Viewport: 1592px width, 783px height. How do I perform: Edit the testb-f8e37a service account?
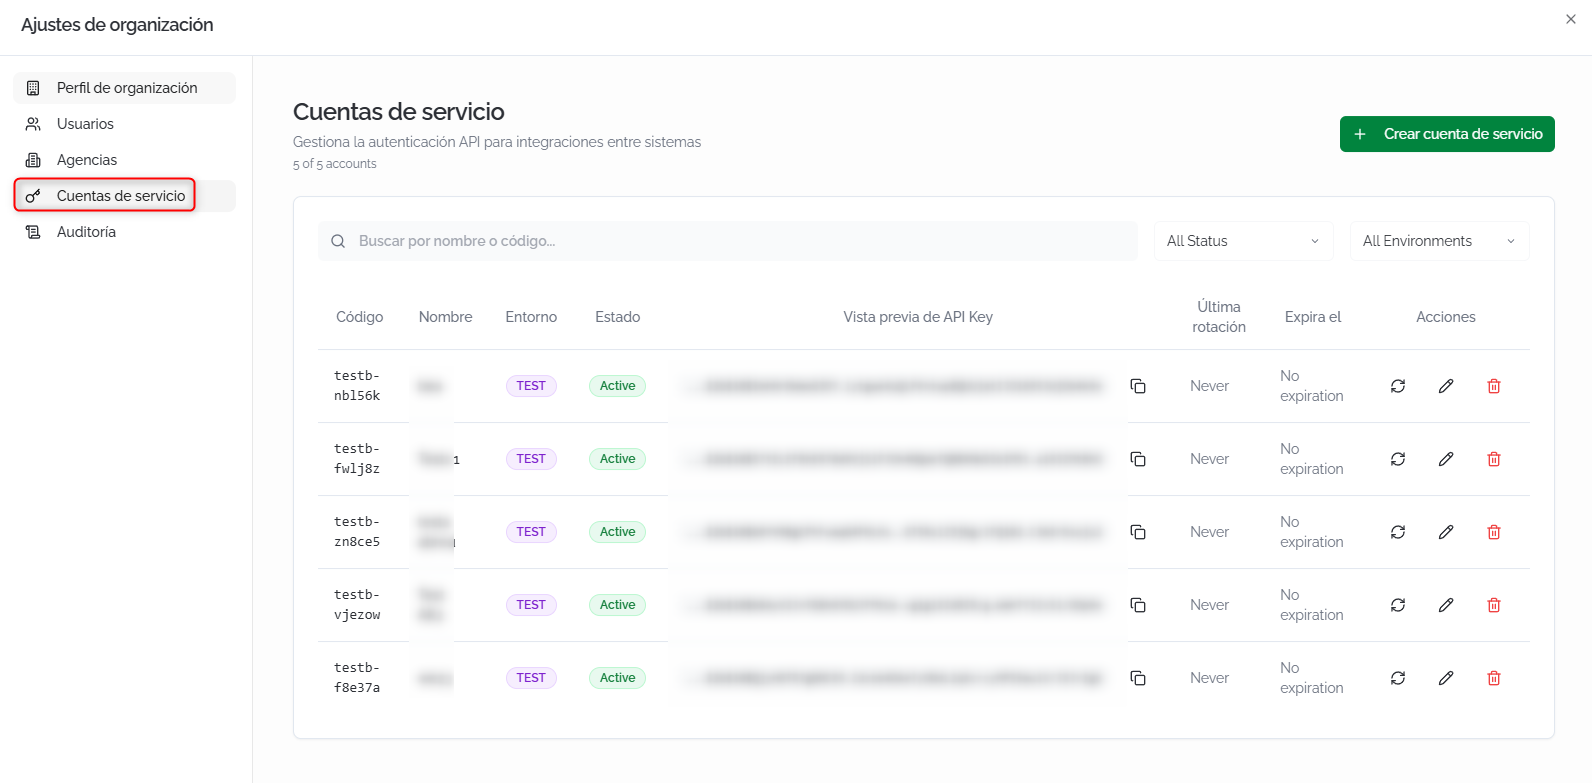pyautogui.click(x=1446, y=678)
